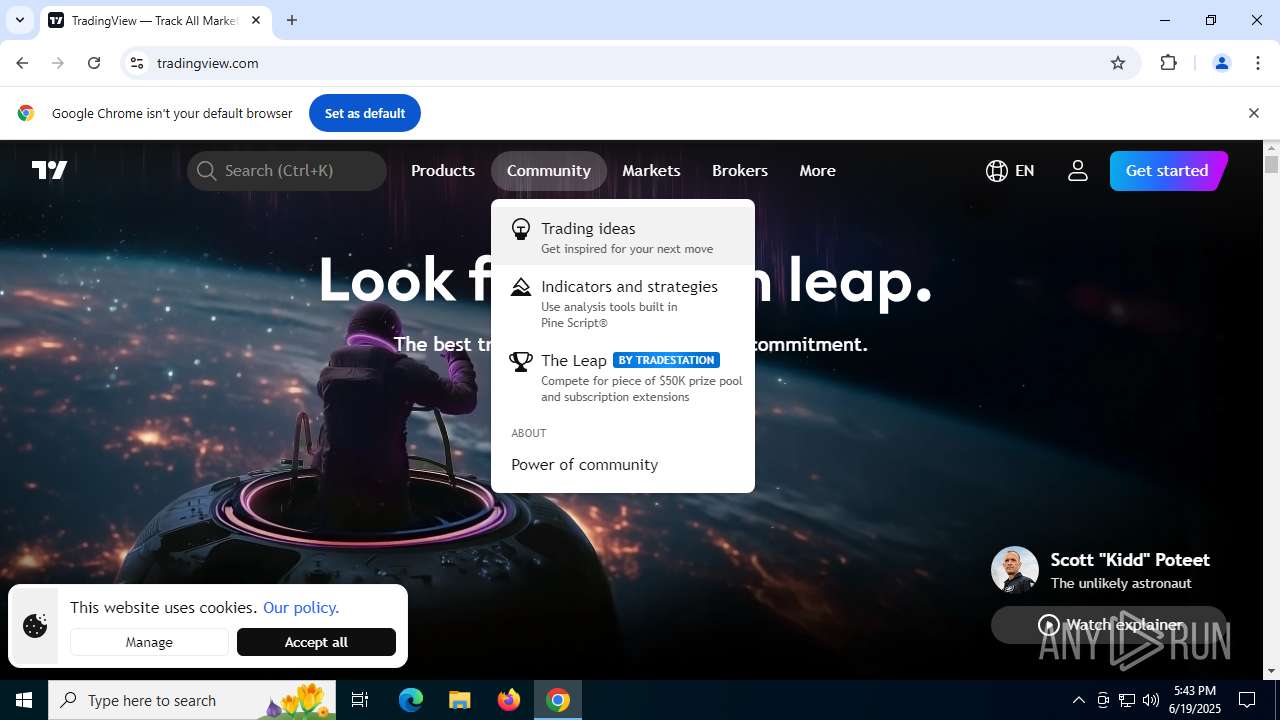Open the language globe icon
The height and width of the screenshot is (720, 1280).
tap(996, 171)
